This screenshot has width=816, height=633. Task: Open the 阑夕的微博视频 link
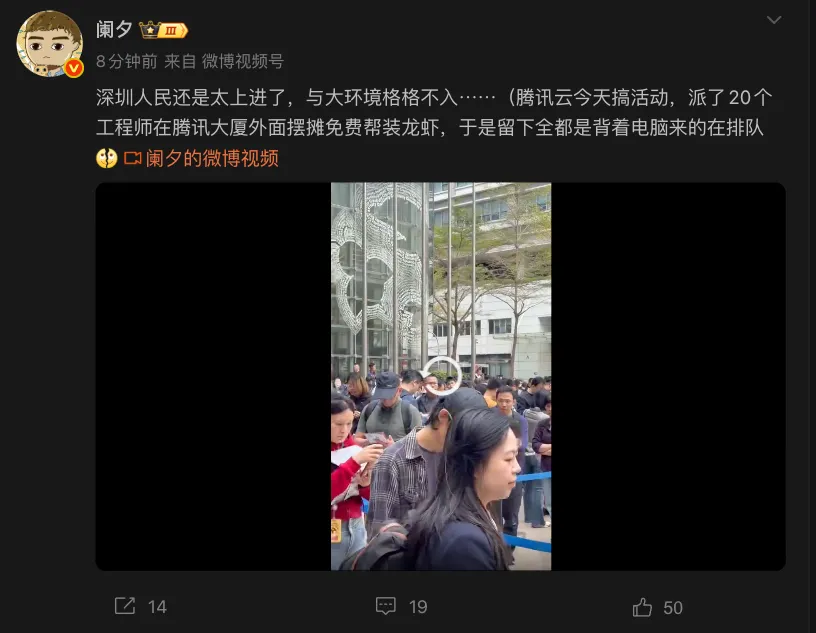(x=212, y=158)
